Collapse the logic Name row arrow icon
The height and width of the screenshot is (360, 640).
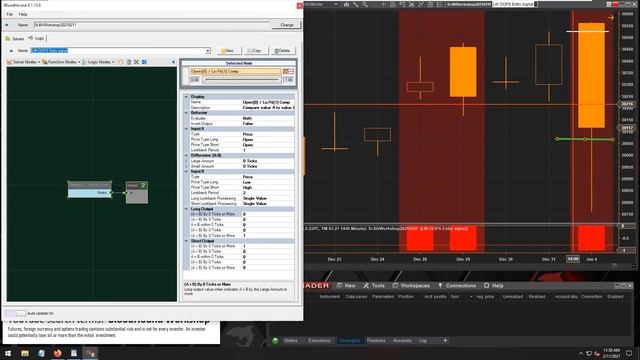coord(11,51)
